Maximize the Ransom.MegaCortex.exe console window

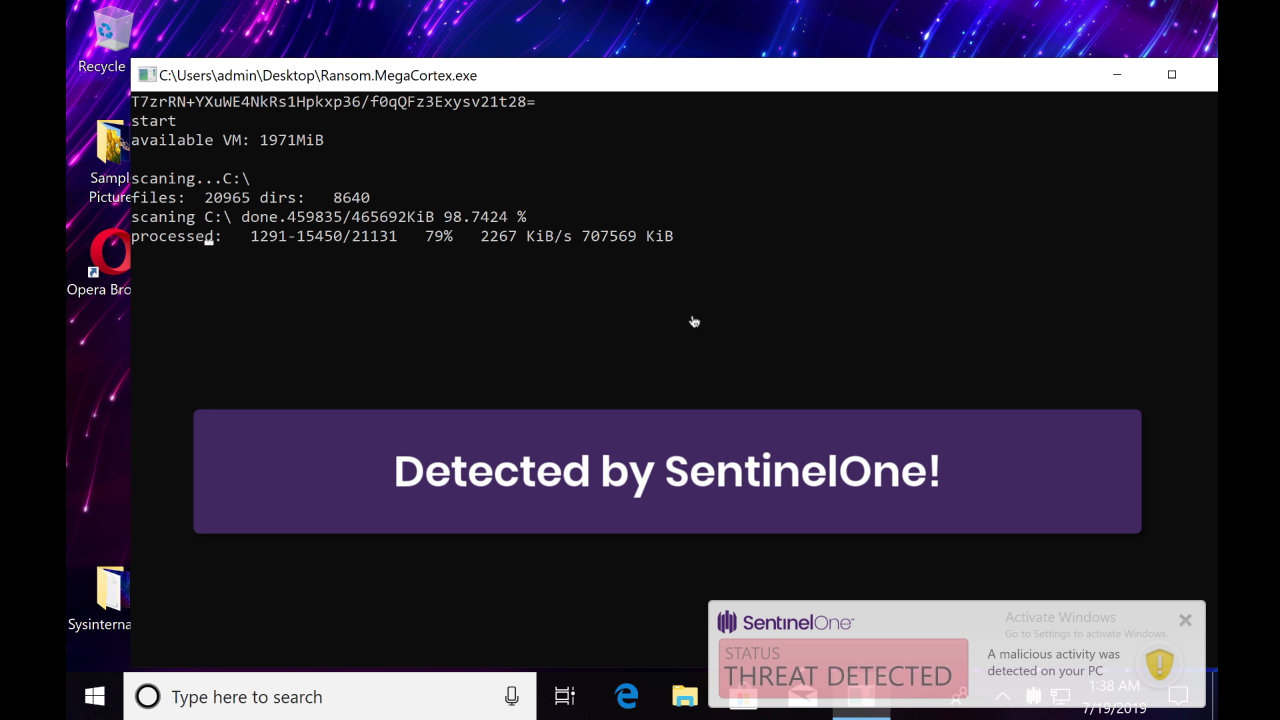point(1172,75)
